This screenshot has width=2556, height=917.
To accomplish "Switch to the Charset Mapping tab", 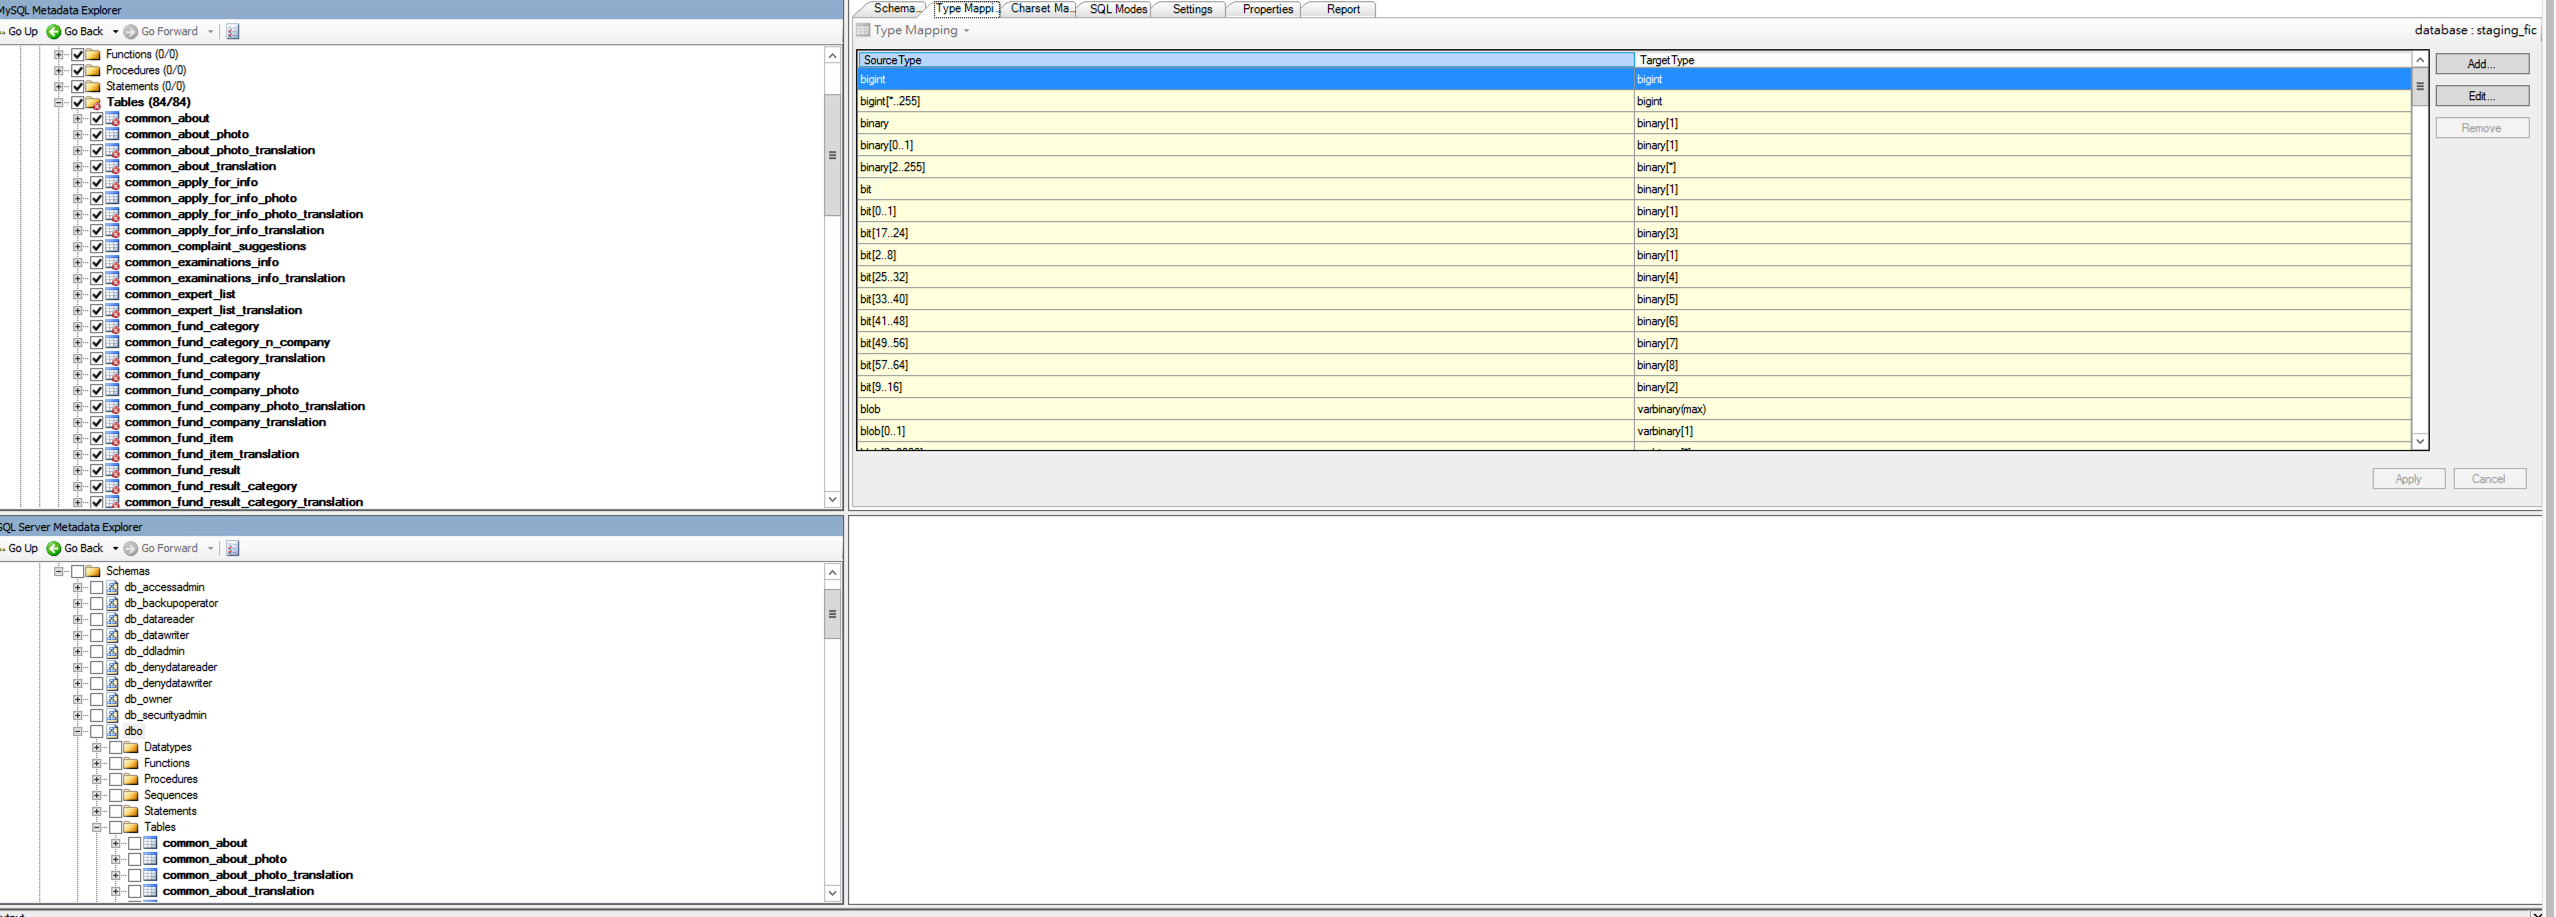I will coord(1040,9).
